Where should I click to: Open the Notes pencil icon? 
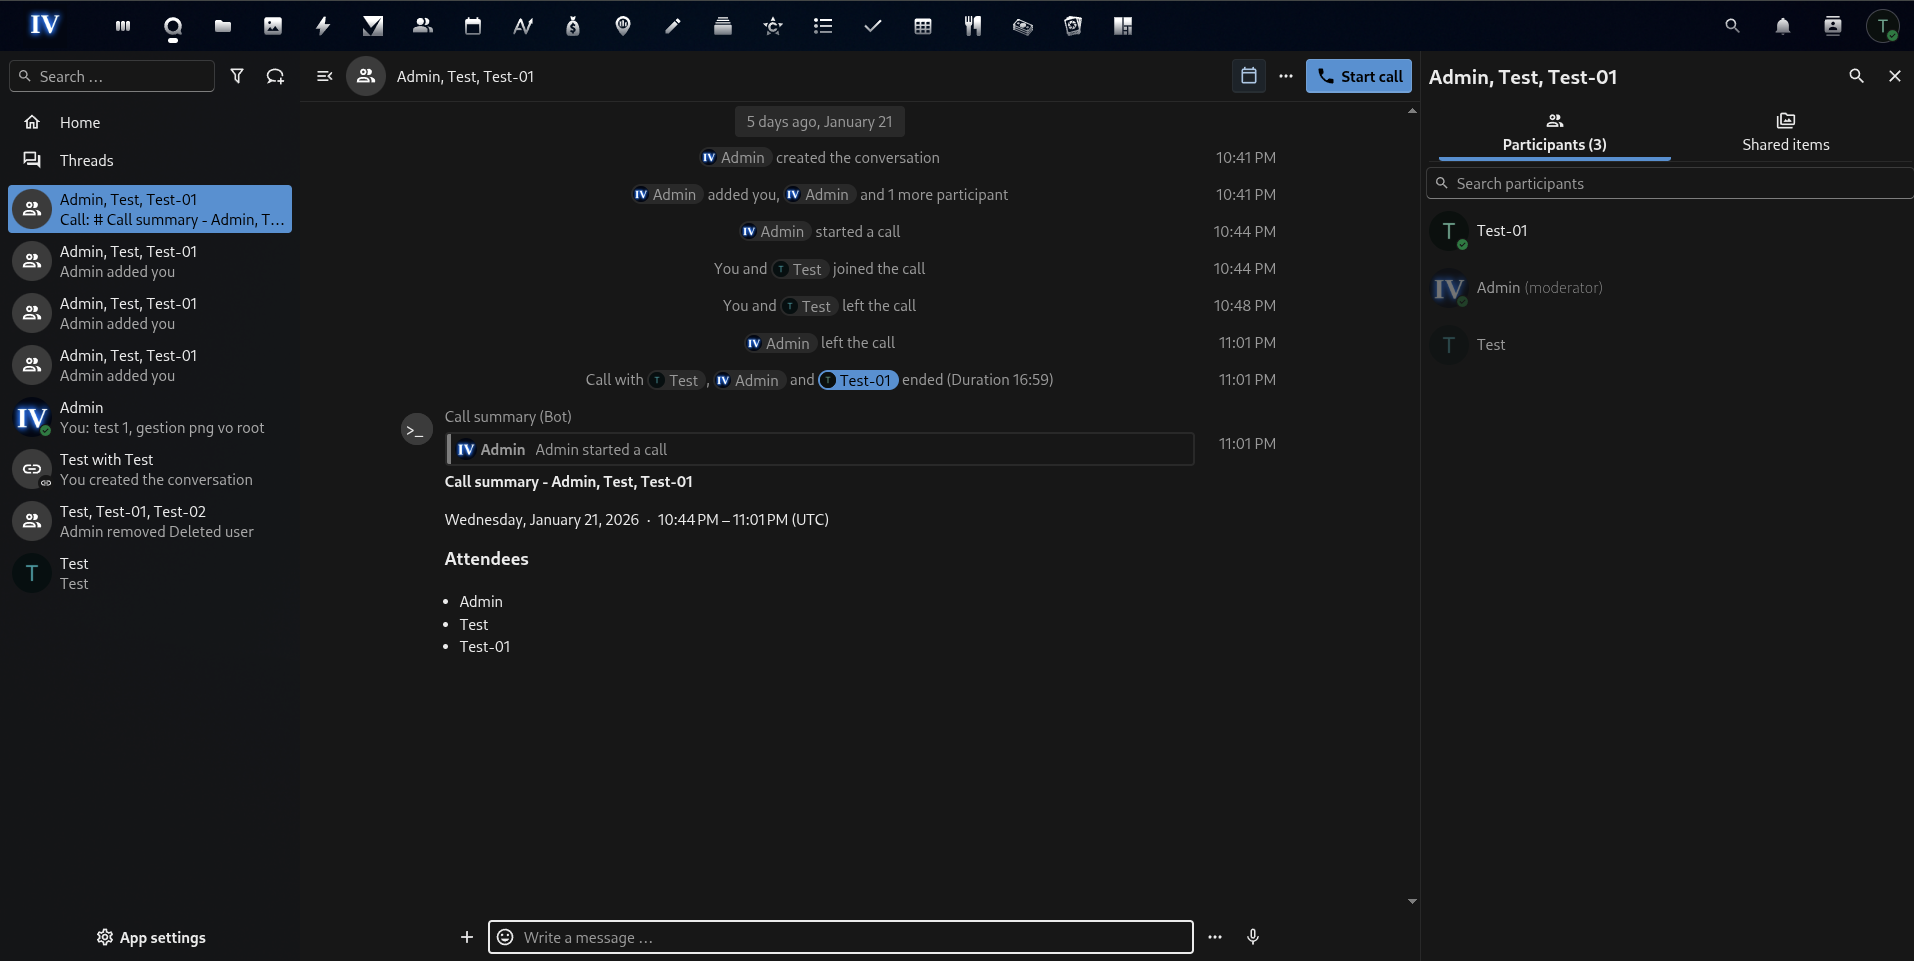pos(673,25)
